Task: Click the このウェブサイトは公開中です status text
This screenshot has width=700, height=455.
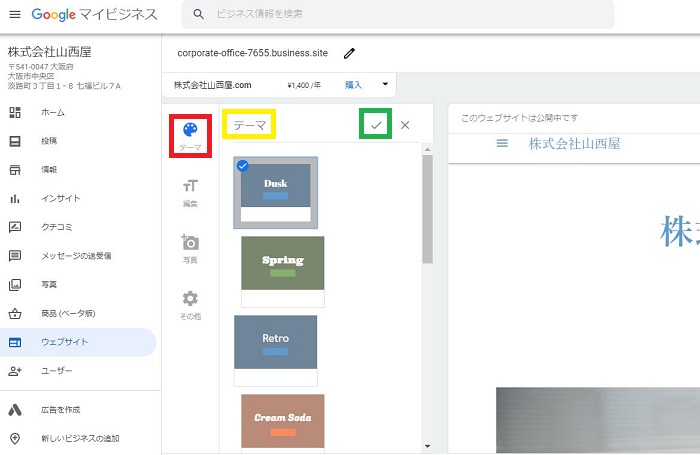Action: 520,118
